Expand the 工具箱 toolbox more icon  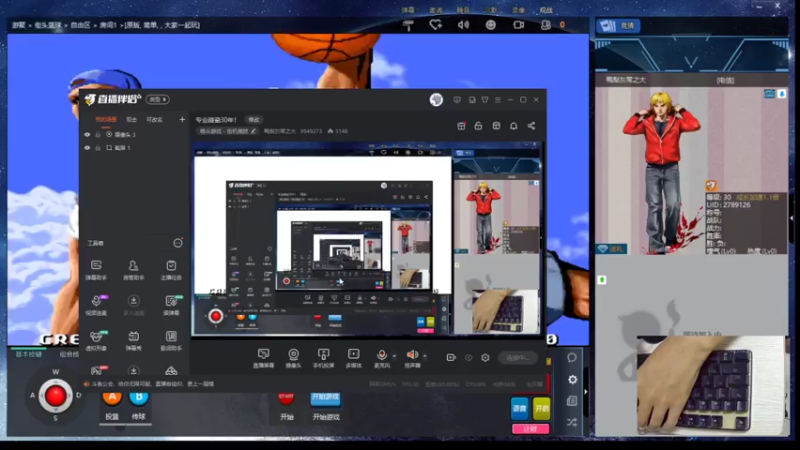[x=178, y=243]
